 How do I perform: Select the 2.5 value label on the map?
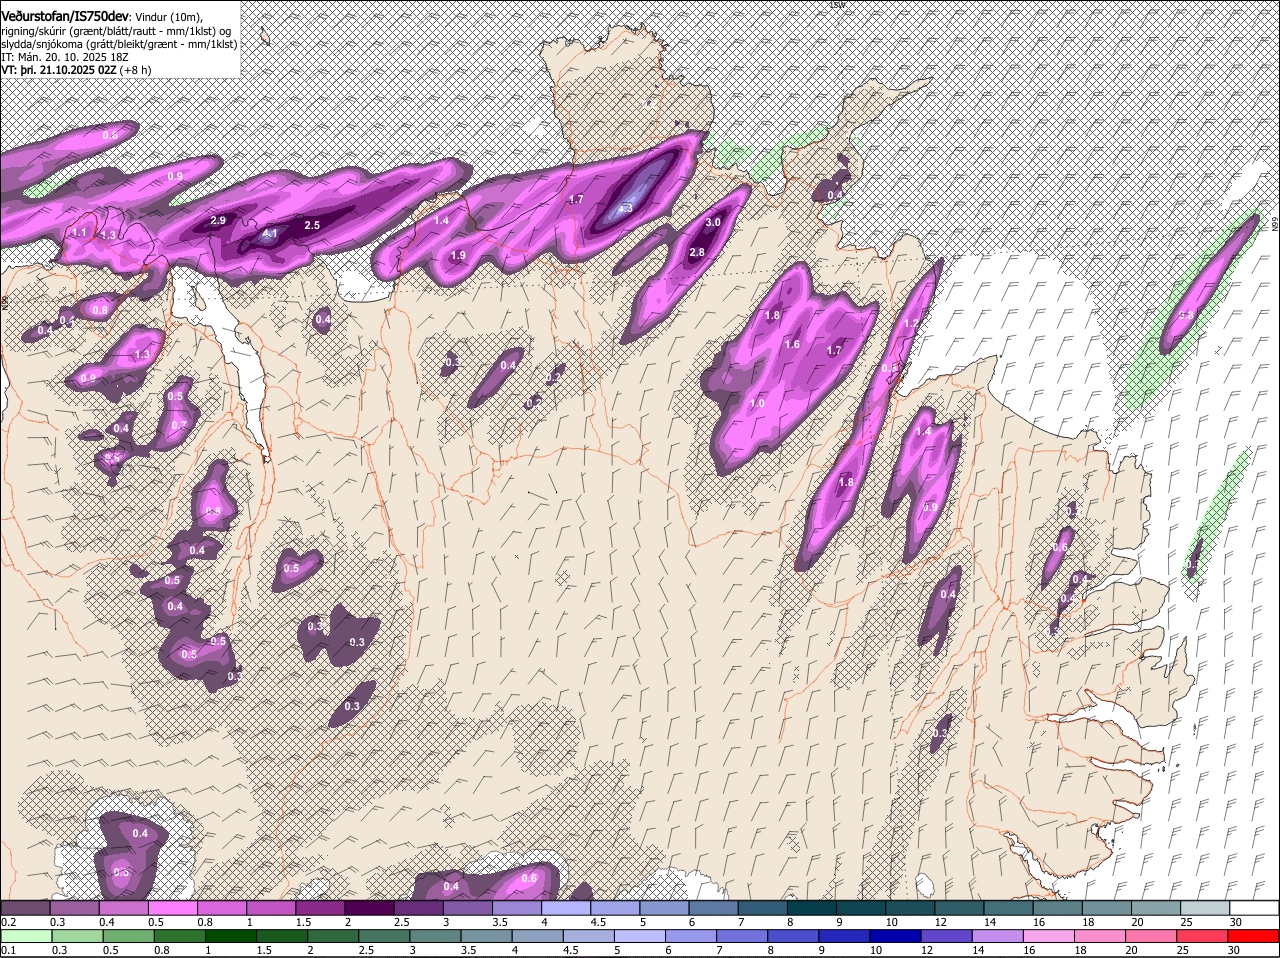(312, 226)
